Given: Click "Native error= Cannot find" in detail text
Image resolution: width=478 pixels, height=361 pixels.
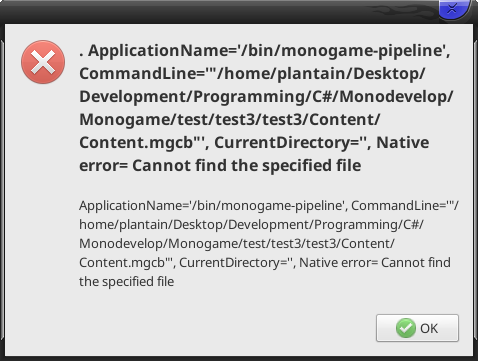Looking at the screenshot, I should (x=375, y=263).
